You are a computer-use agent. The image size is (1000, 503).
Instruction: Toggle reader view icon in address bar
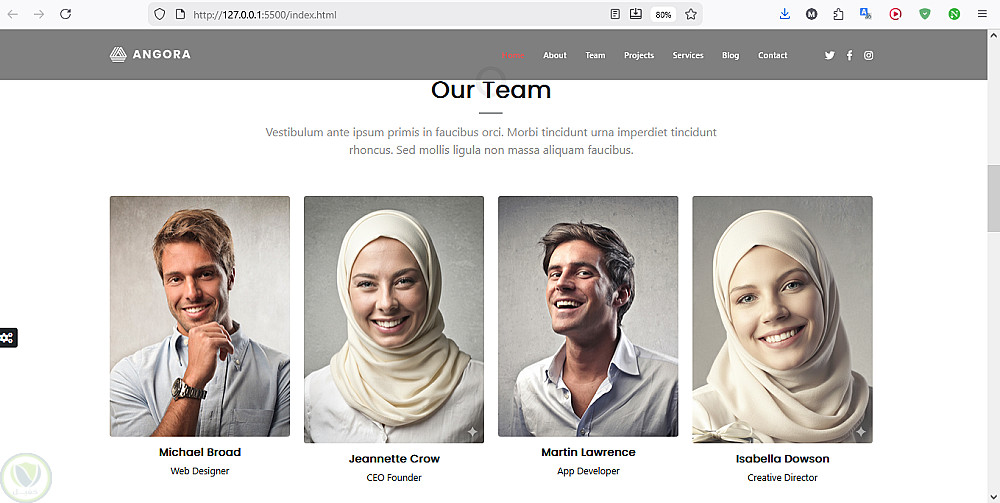pos(615,14)
